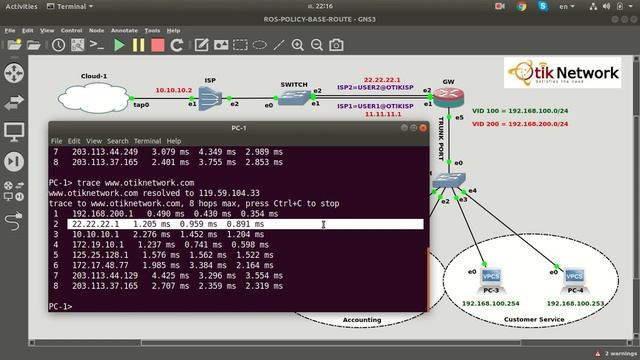Draw an ellipse annotation

pos(259,45)
